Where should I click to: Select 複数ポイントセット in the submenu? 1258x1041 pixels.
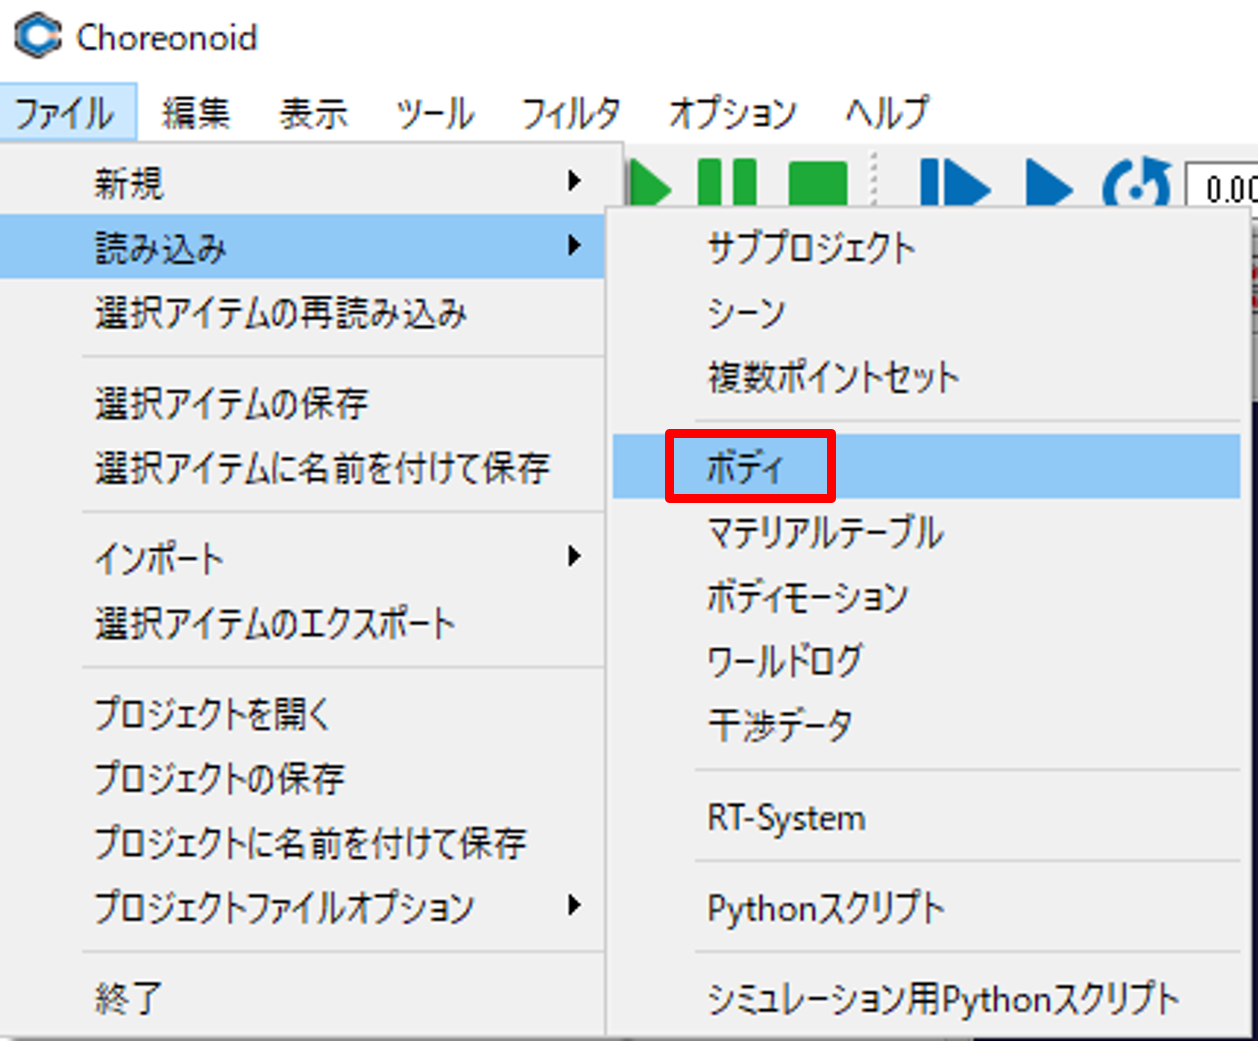(x=926, y=377)
